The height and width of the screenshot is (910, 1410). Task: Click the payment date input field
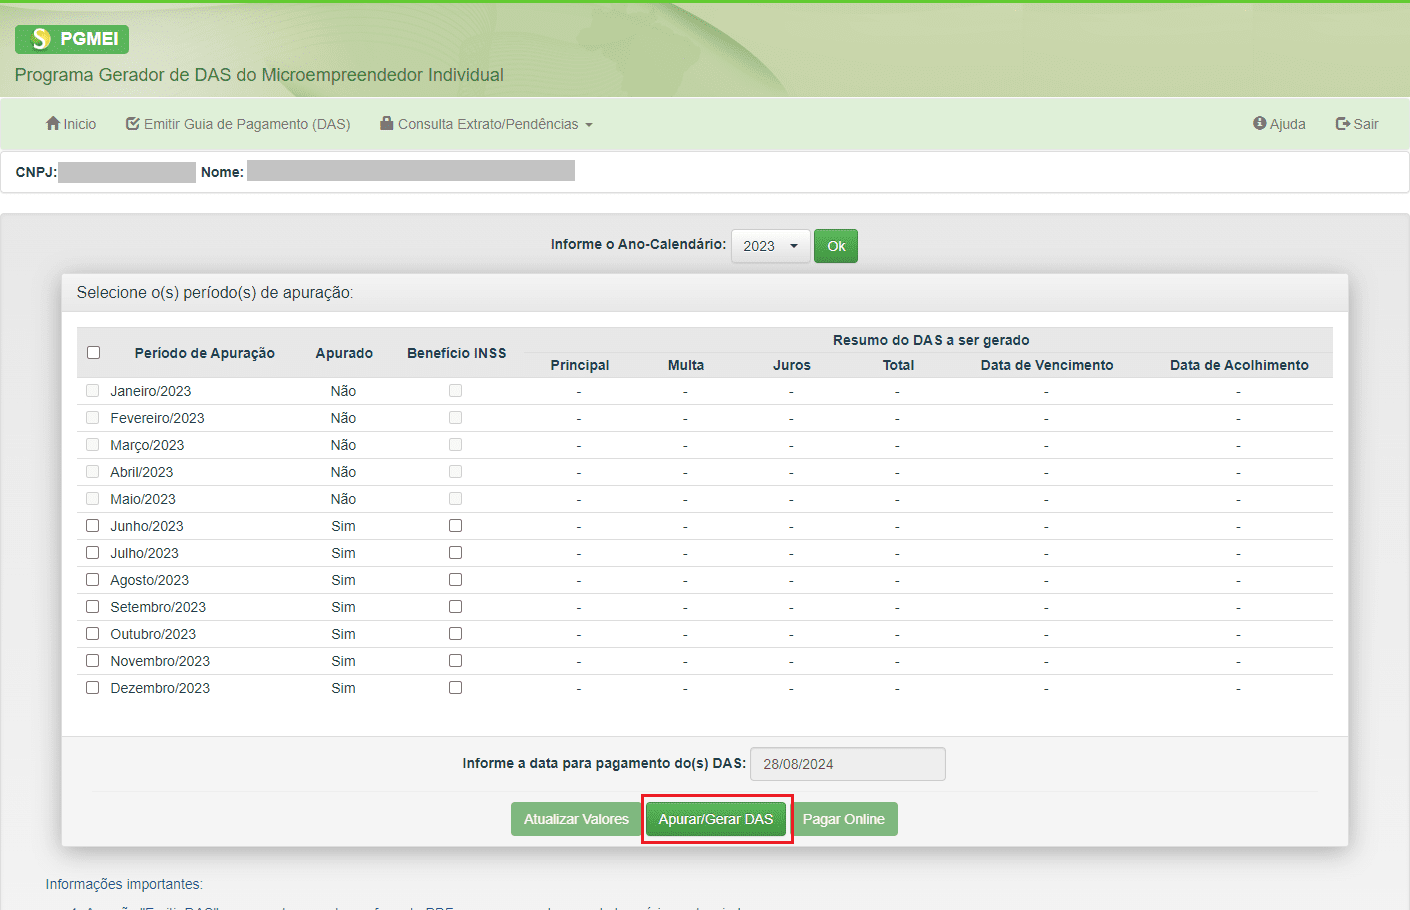pyautogui.click(x=847, y=763)
